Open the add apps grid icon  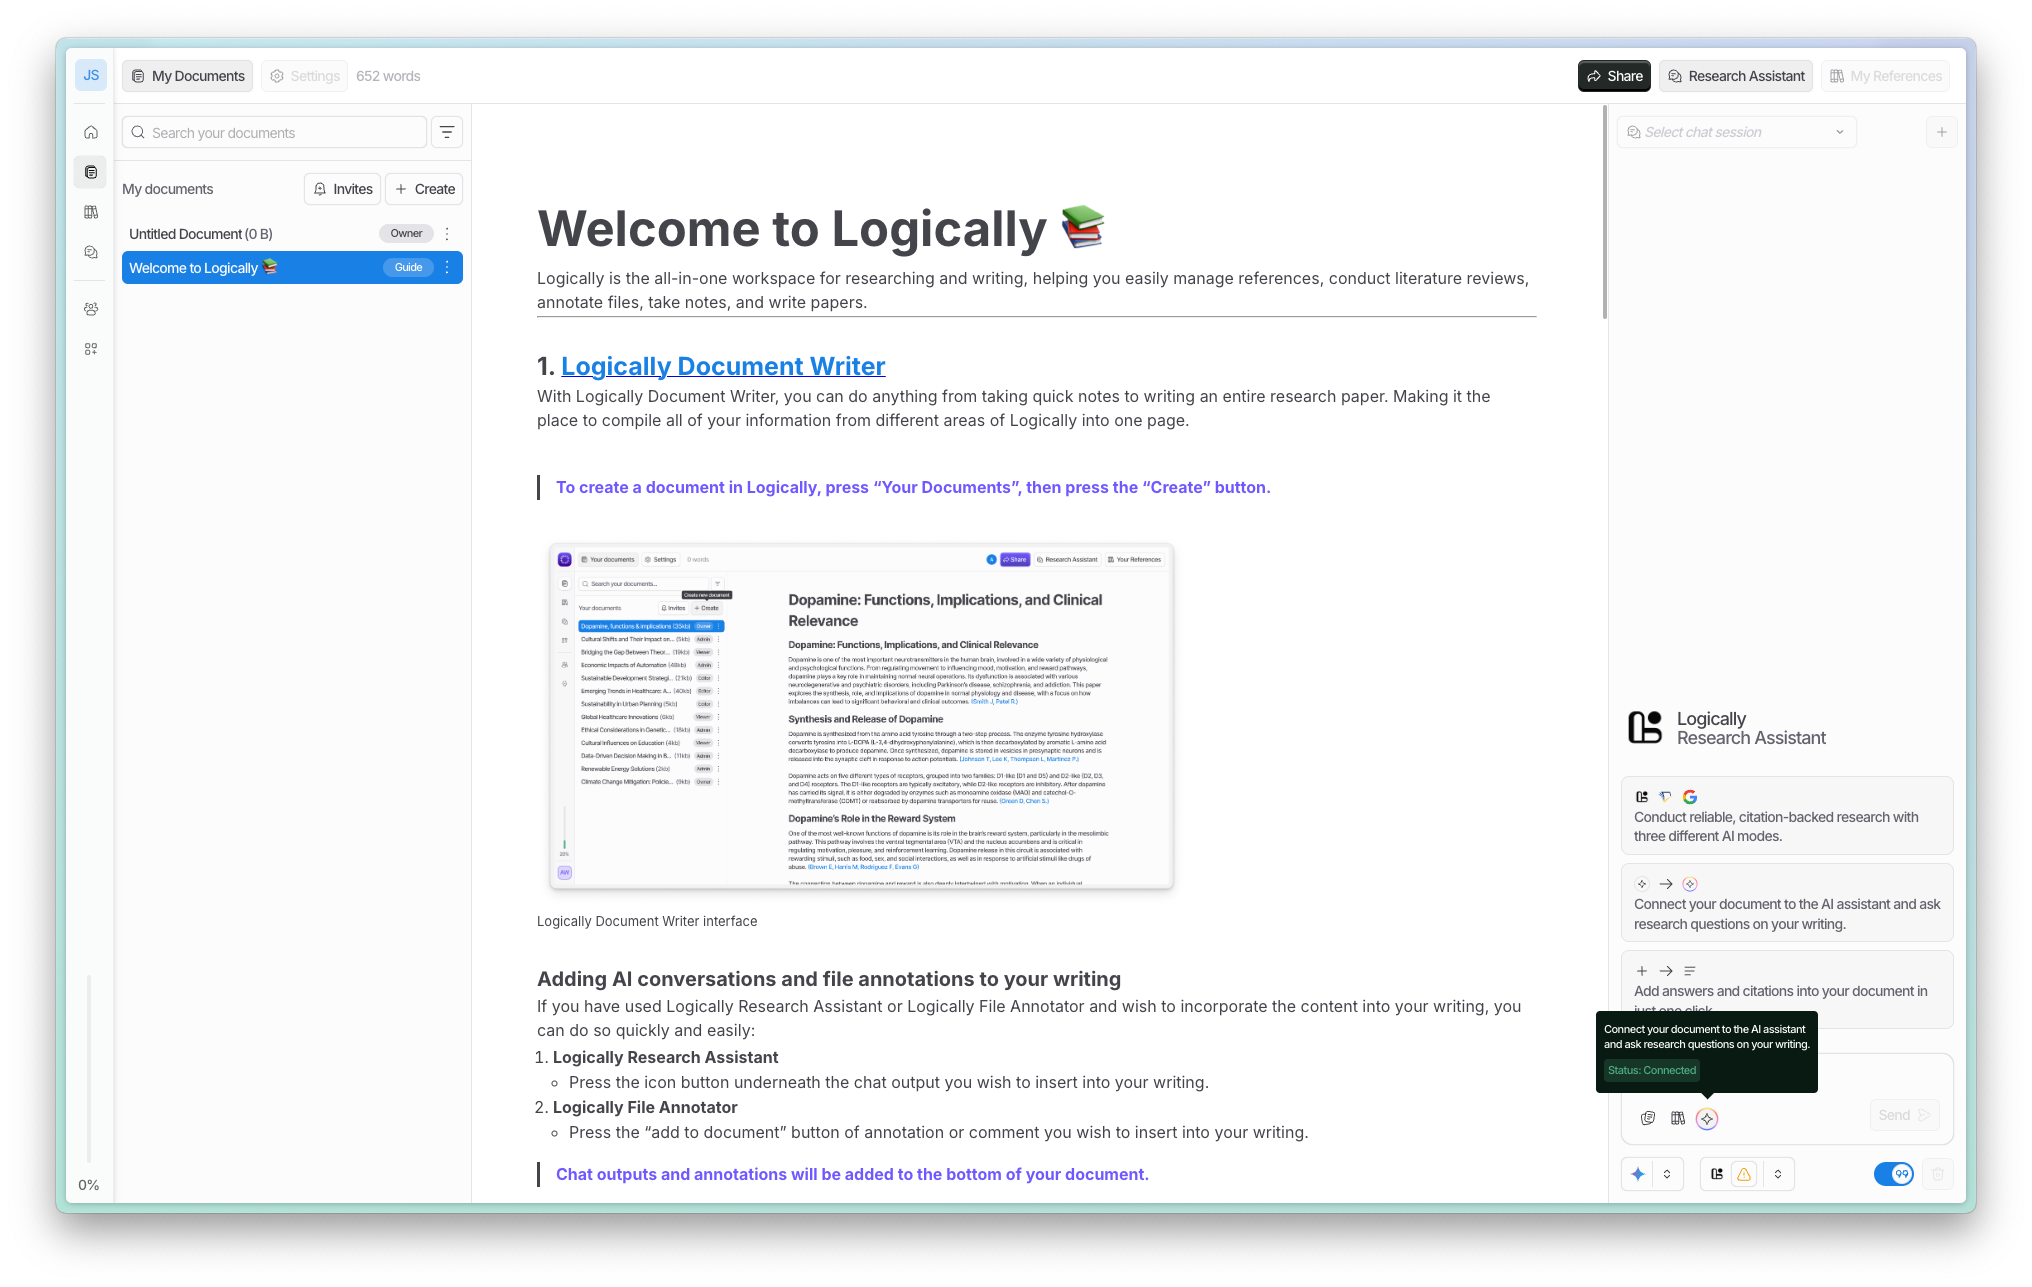click(x=91, y=349)
